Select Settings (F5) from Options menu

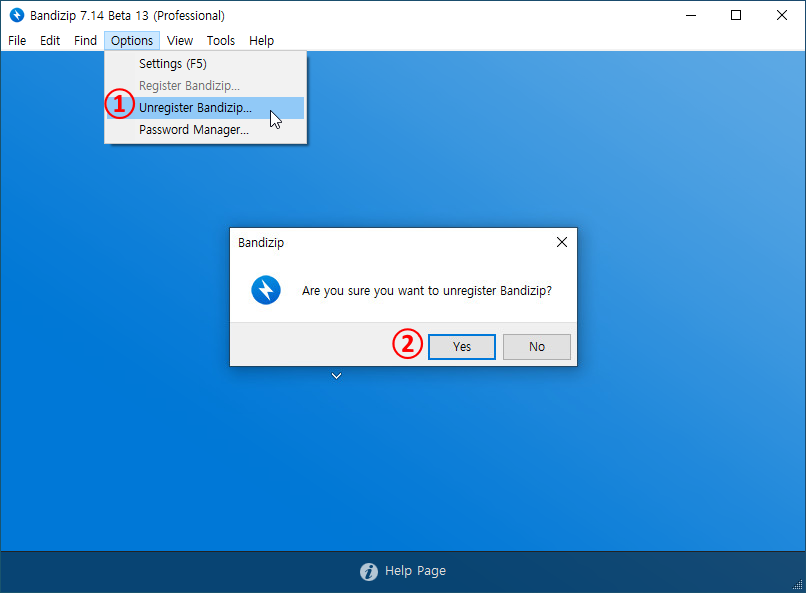pyautogui.click(x=173, y=64)
